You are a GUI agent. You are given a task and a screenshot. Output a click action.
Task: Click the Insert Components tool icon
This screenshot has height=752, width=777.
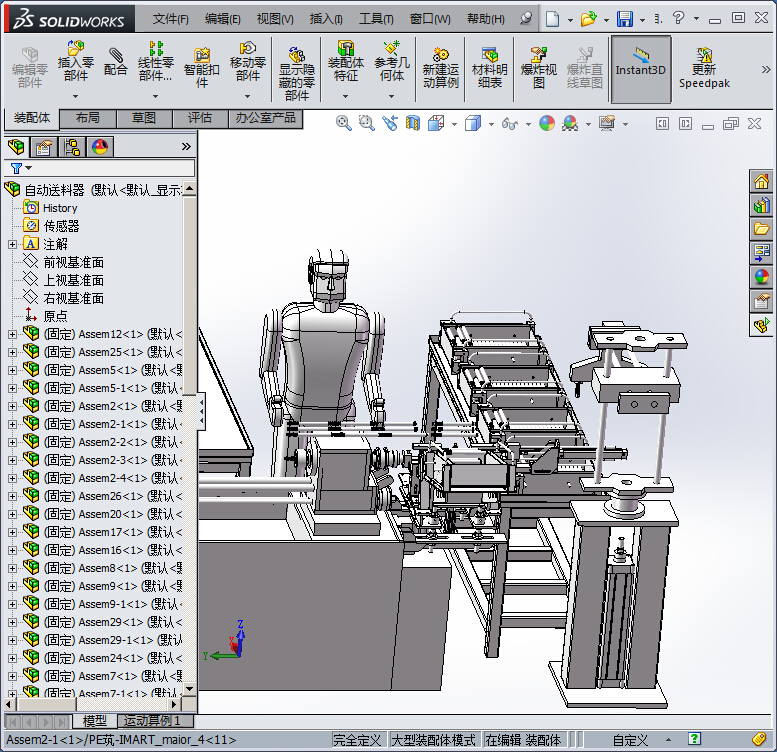(x=76, y=48)
